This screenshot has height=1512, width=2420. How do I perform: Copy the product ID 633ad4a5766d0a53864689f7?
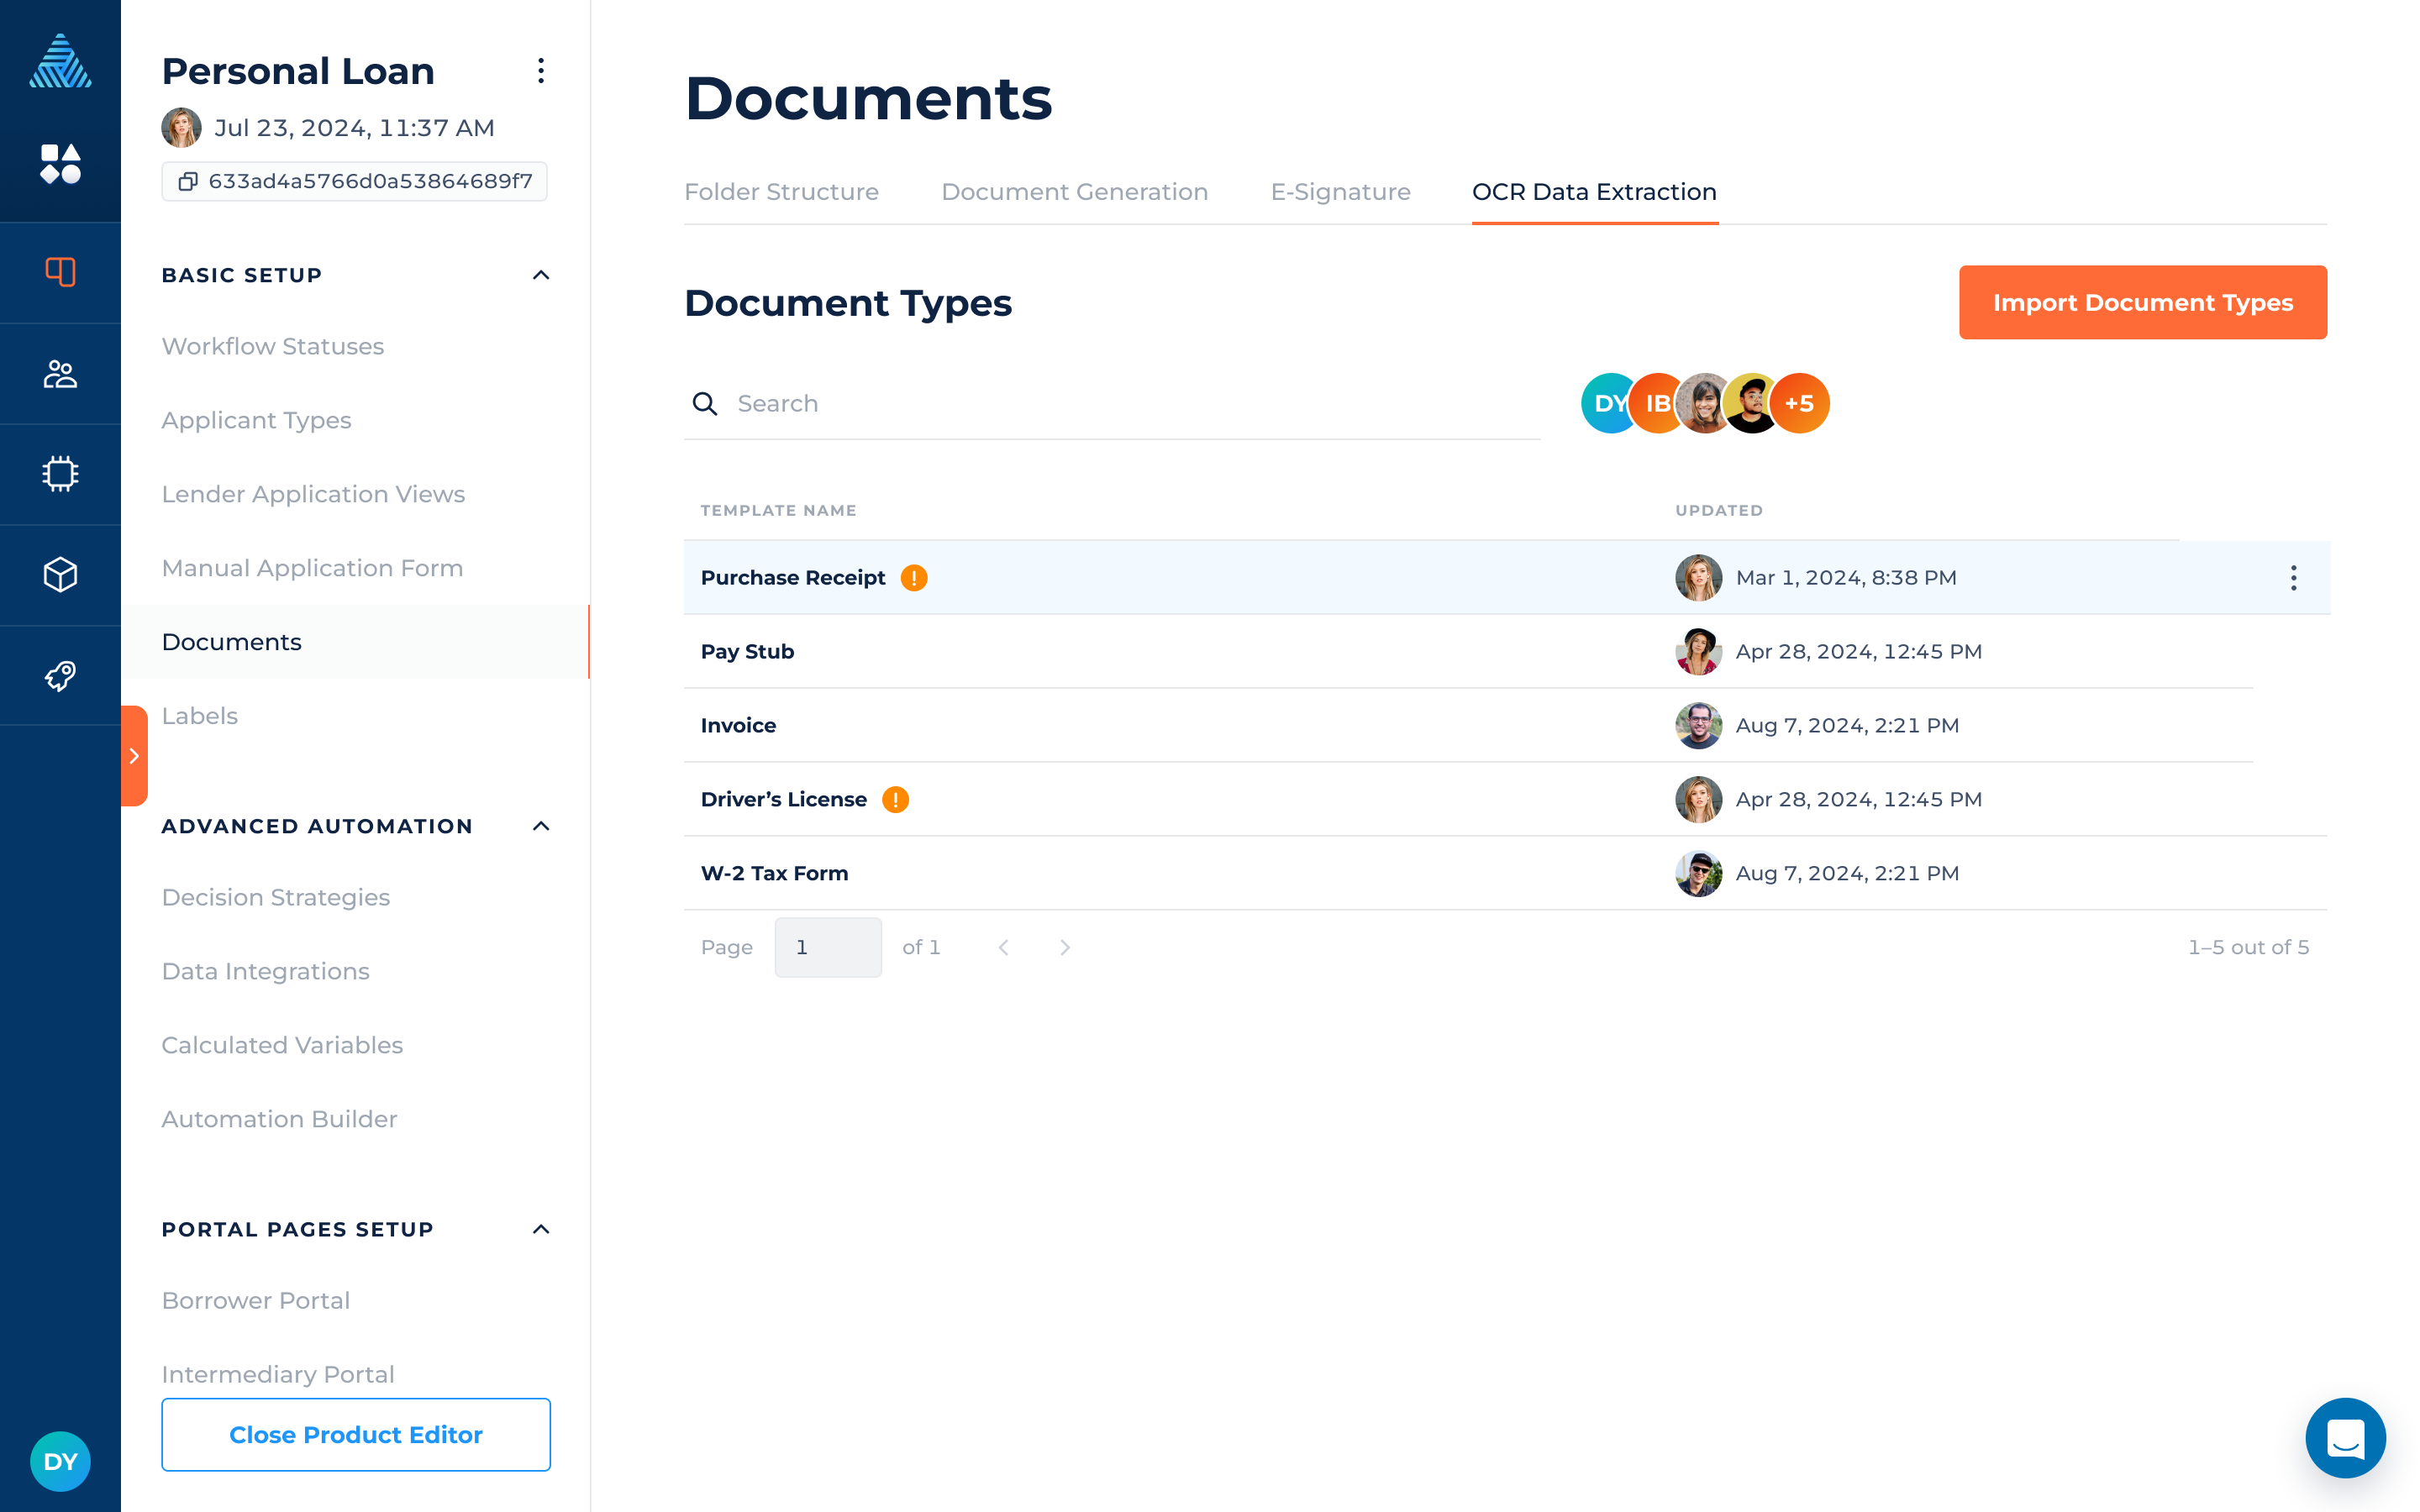pyautogui.click(x=188, y=181)
